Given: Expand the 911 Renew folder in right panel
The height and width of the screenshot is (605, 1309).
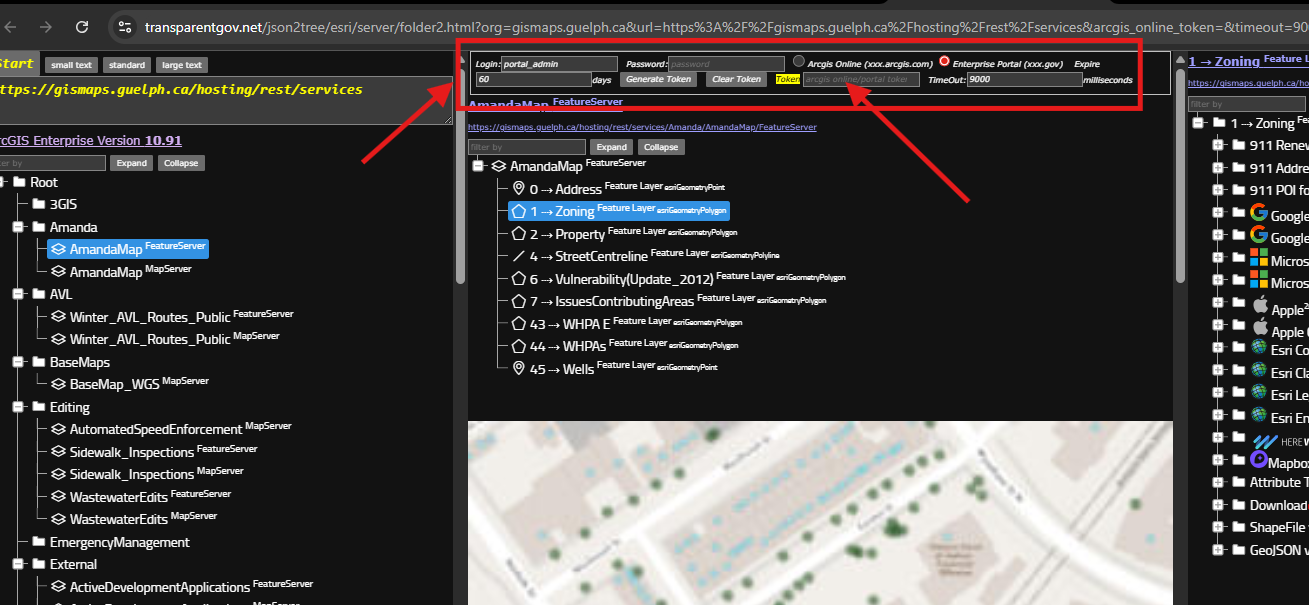Looking at the screenshot, I should pos(1218,145).
